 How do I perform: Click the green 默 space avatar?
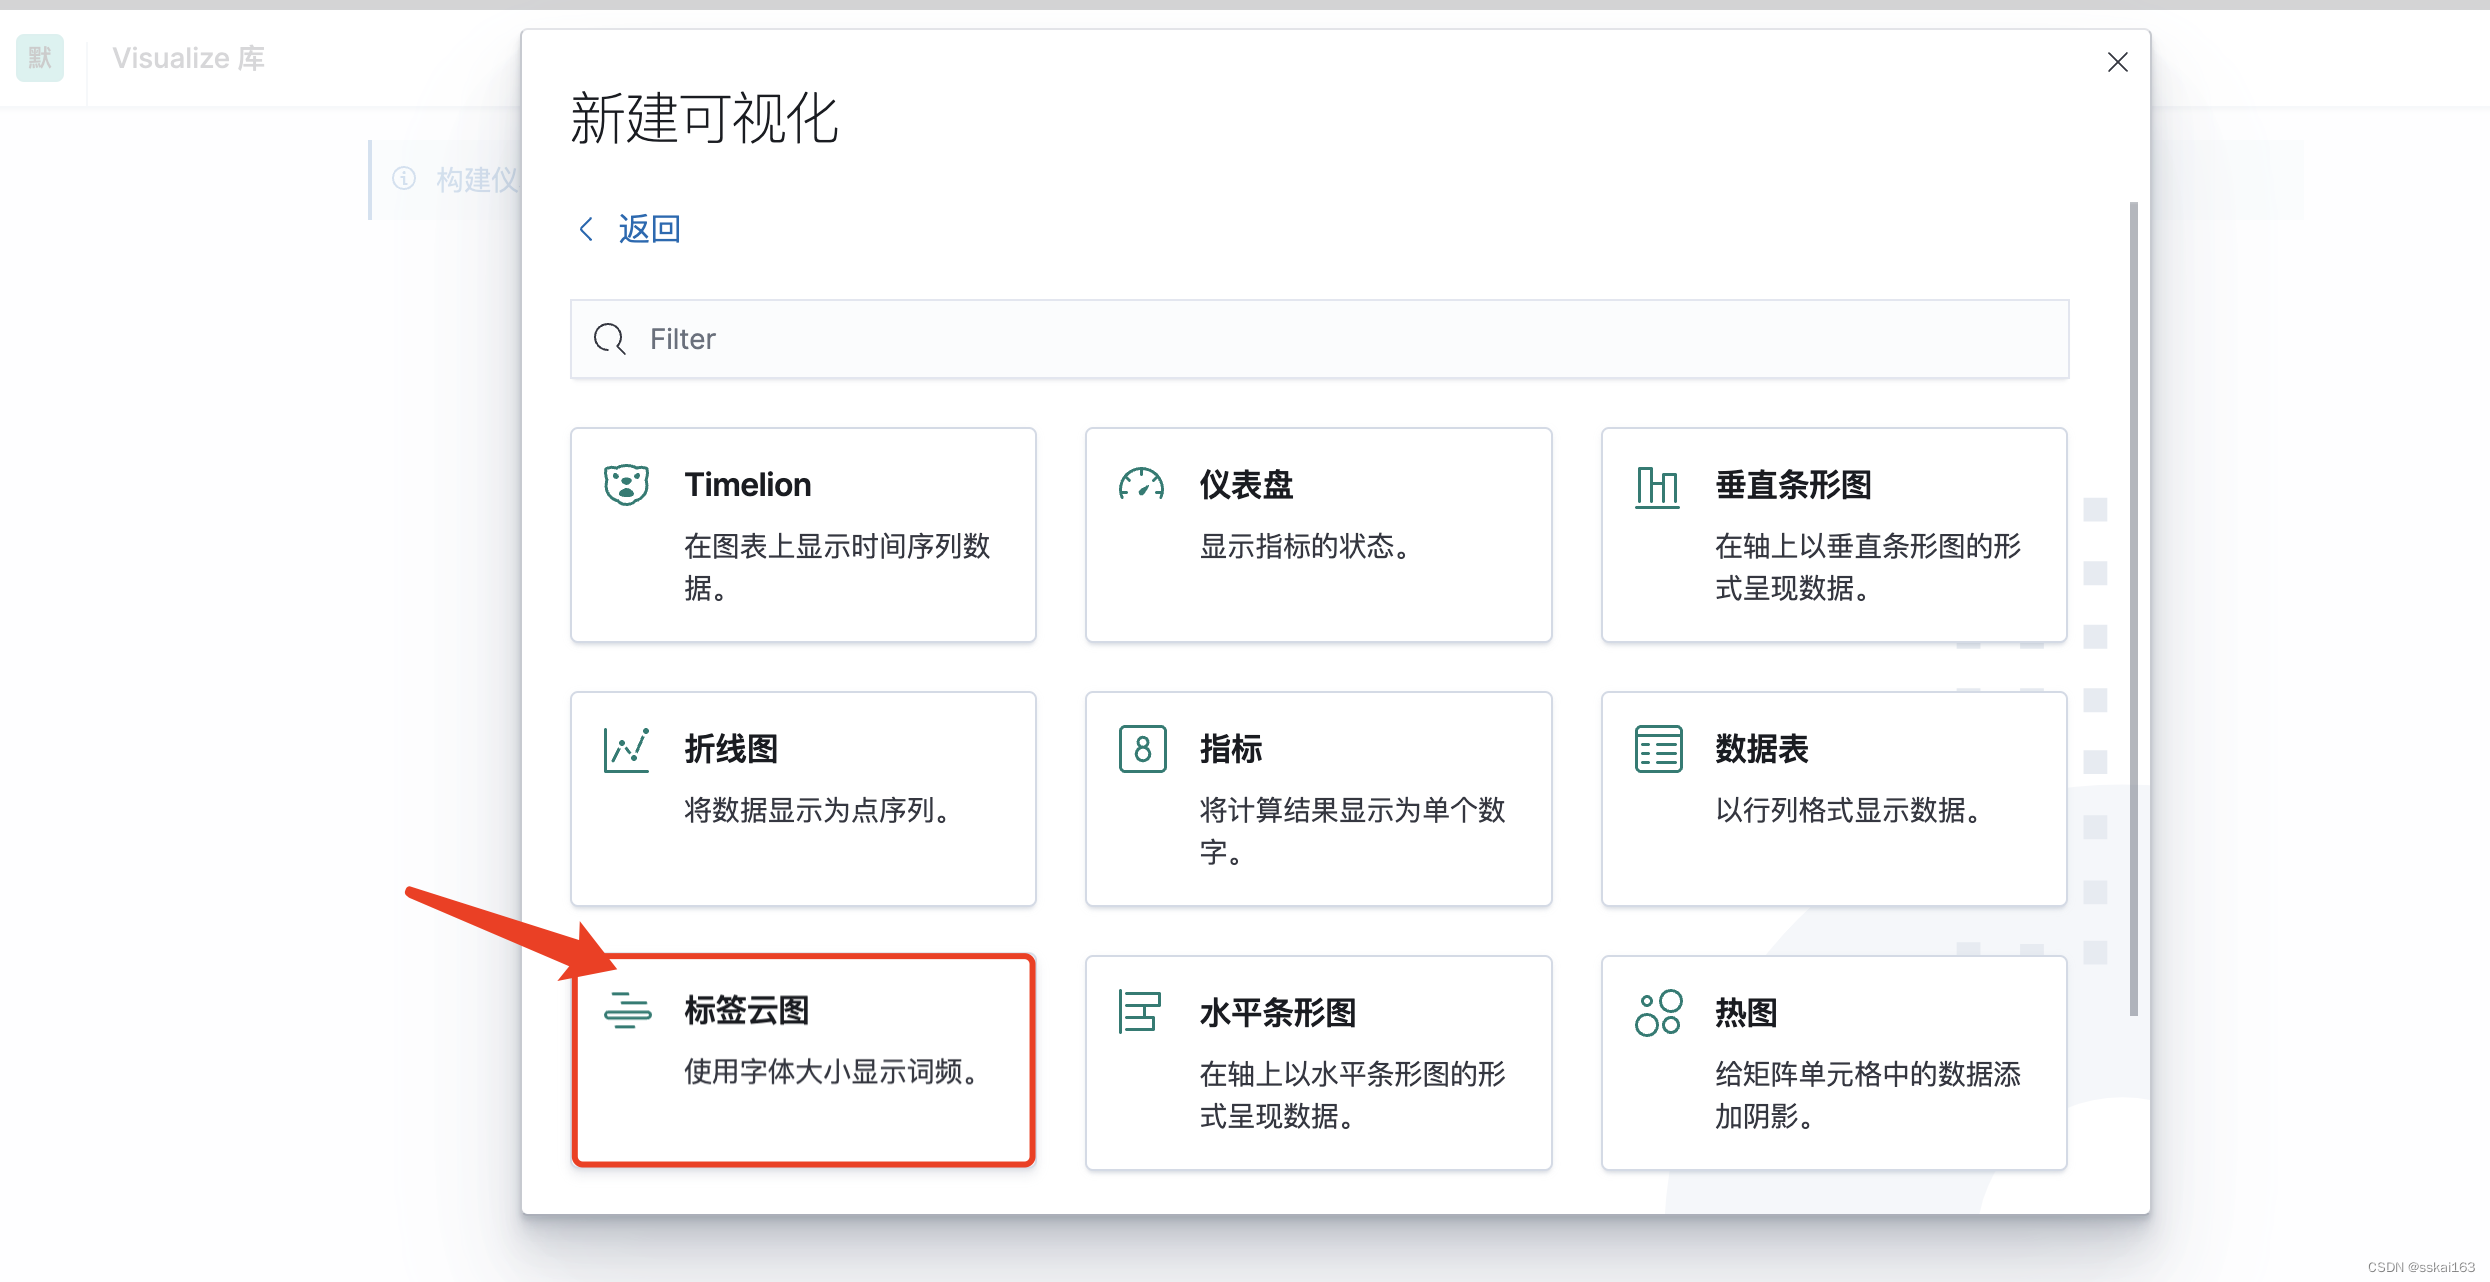click(x=40, y=58)
